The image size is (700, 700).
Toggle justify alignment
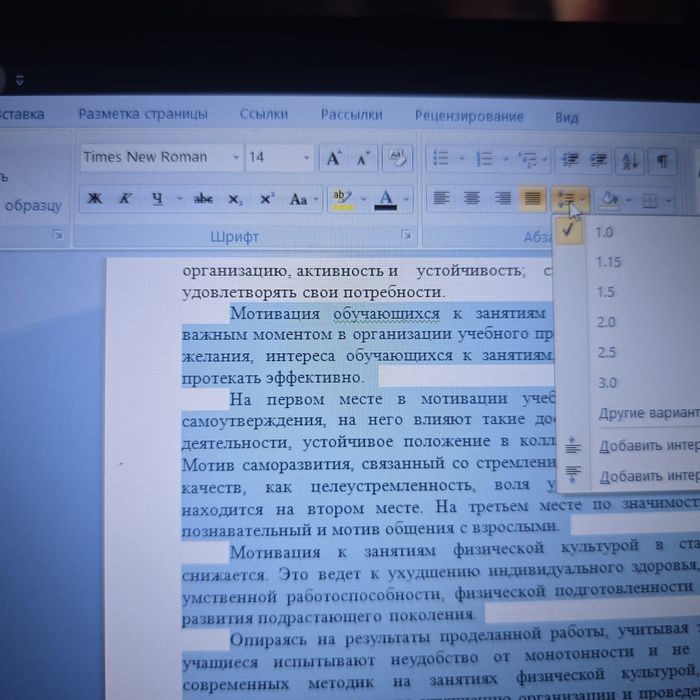point(532,199)
